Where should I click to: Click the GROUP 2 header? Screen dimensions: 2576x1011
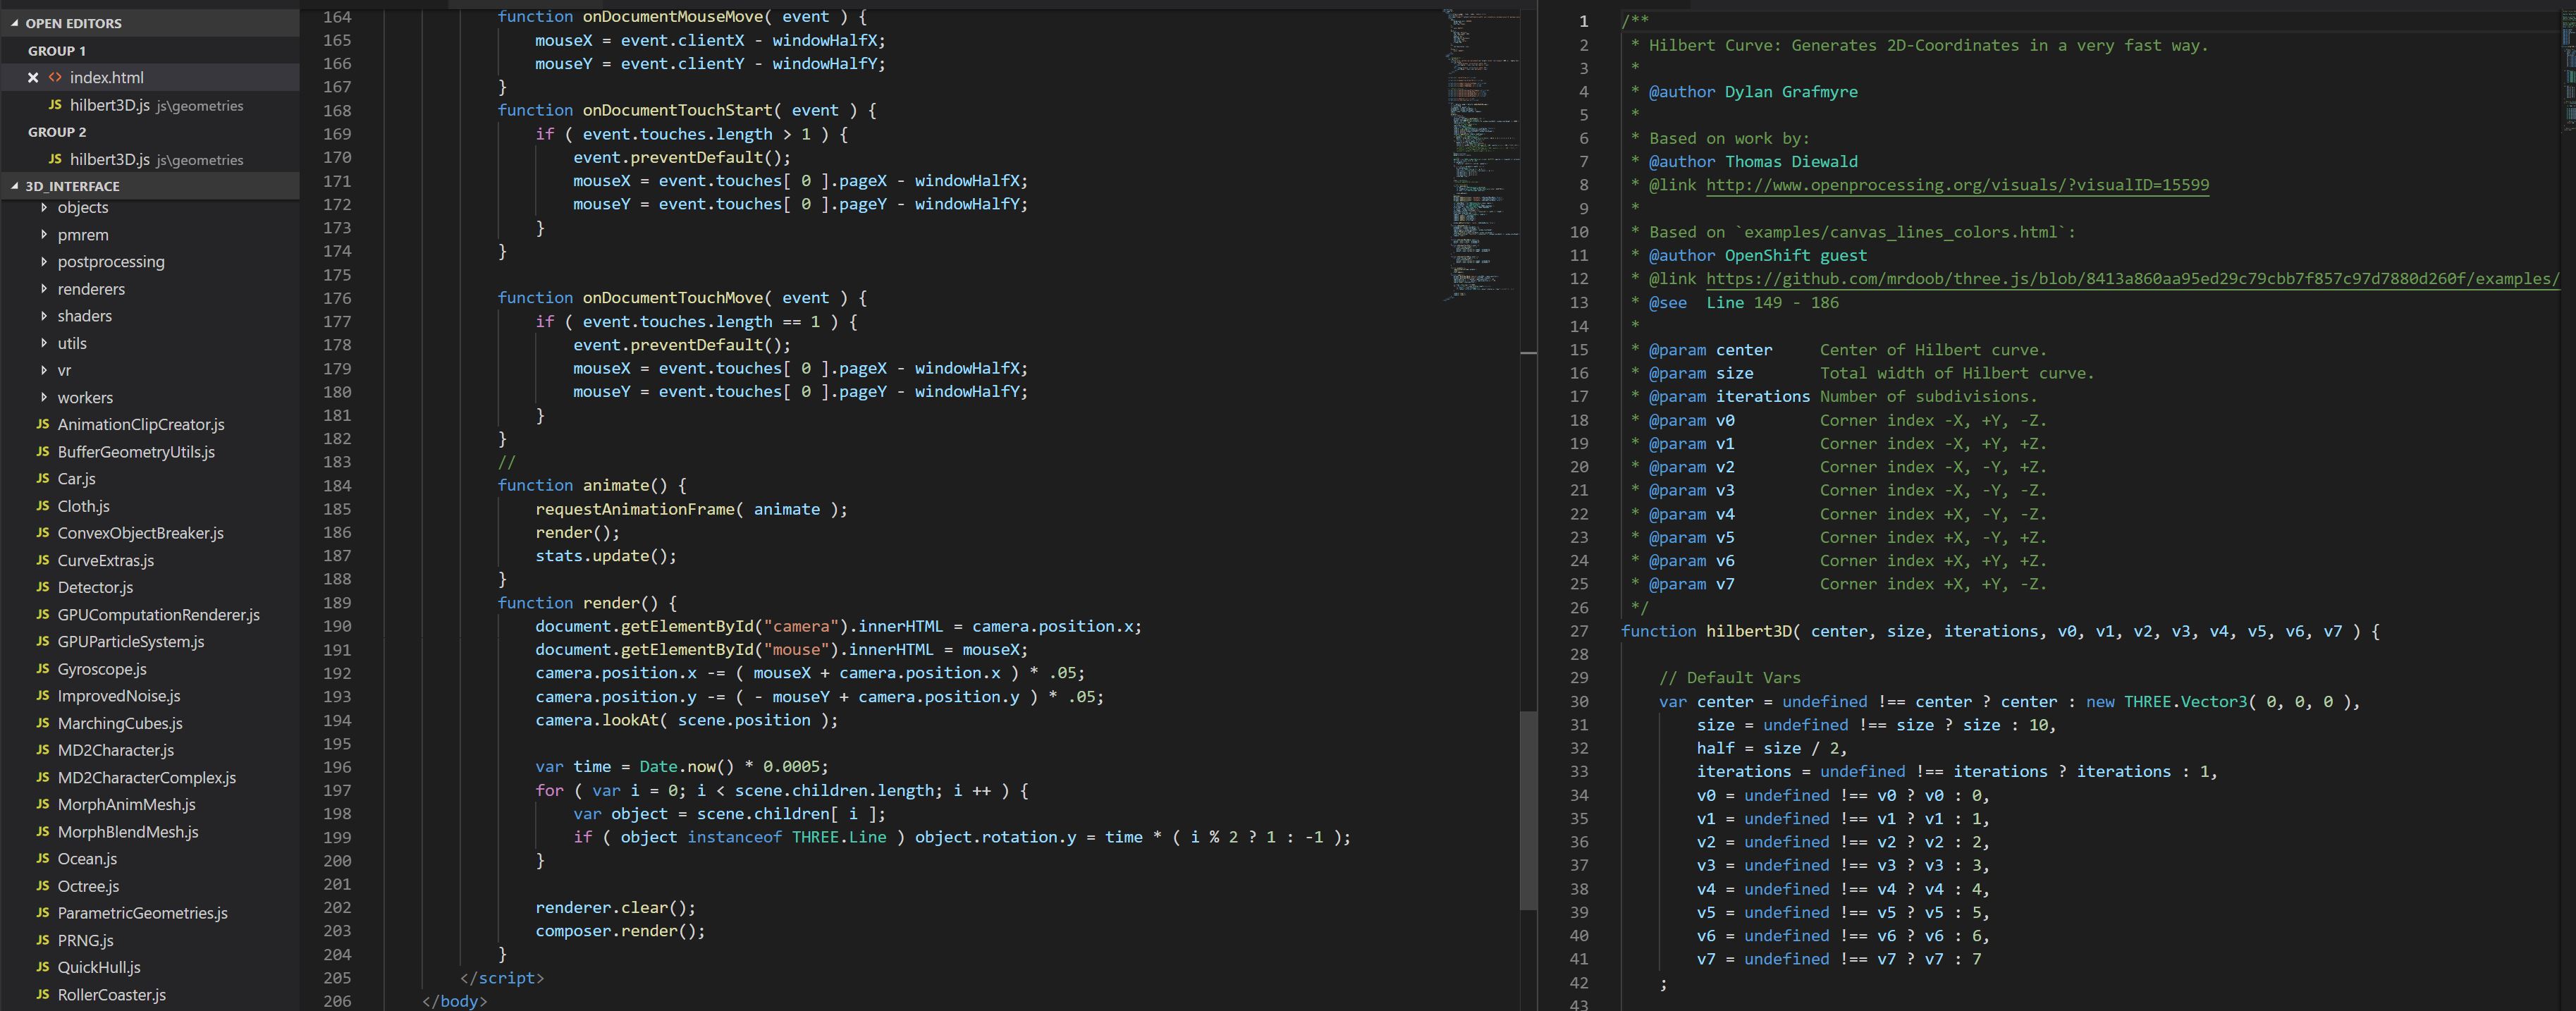tap(57, 132)
